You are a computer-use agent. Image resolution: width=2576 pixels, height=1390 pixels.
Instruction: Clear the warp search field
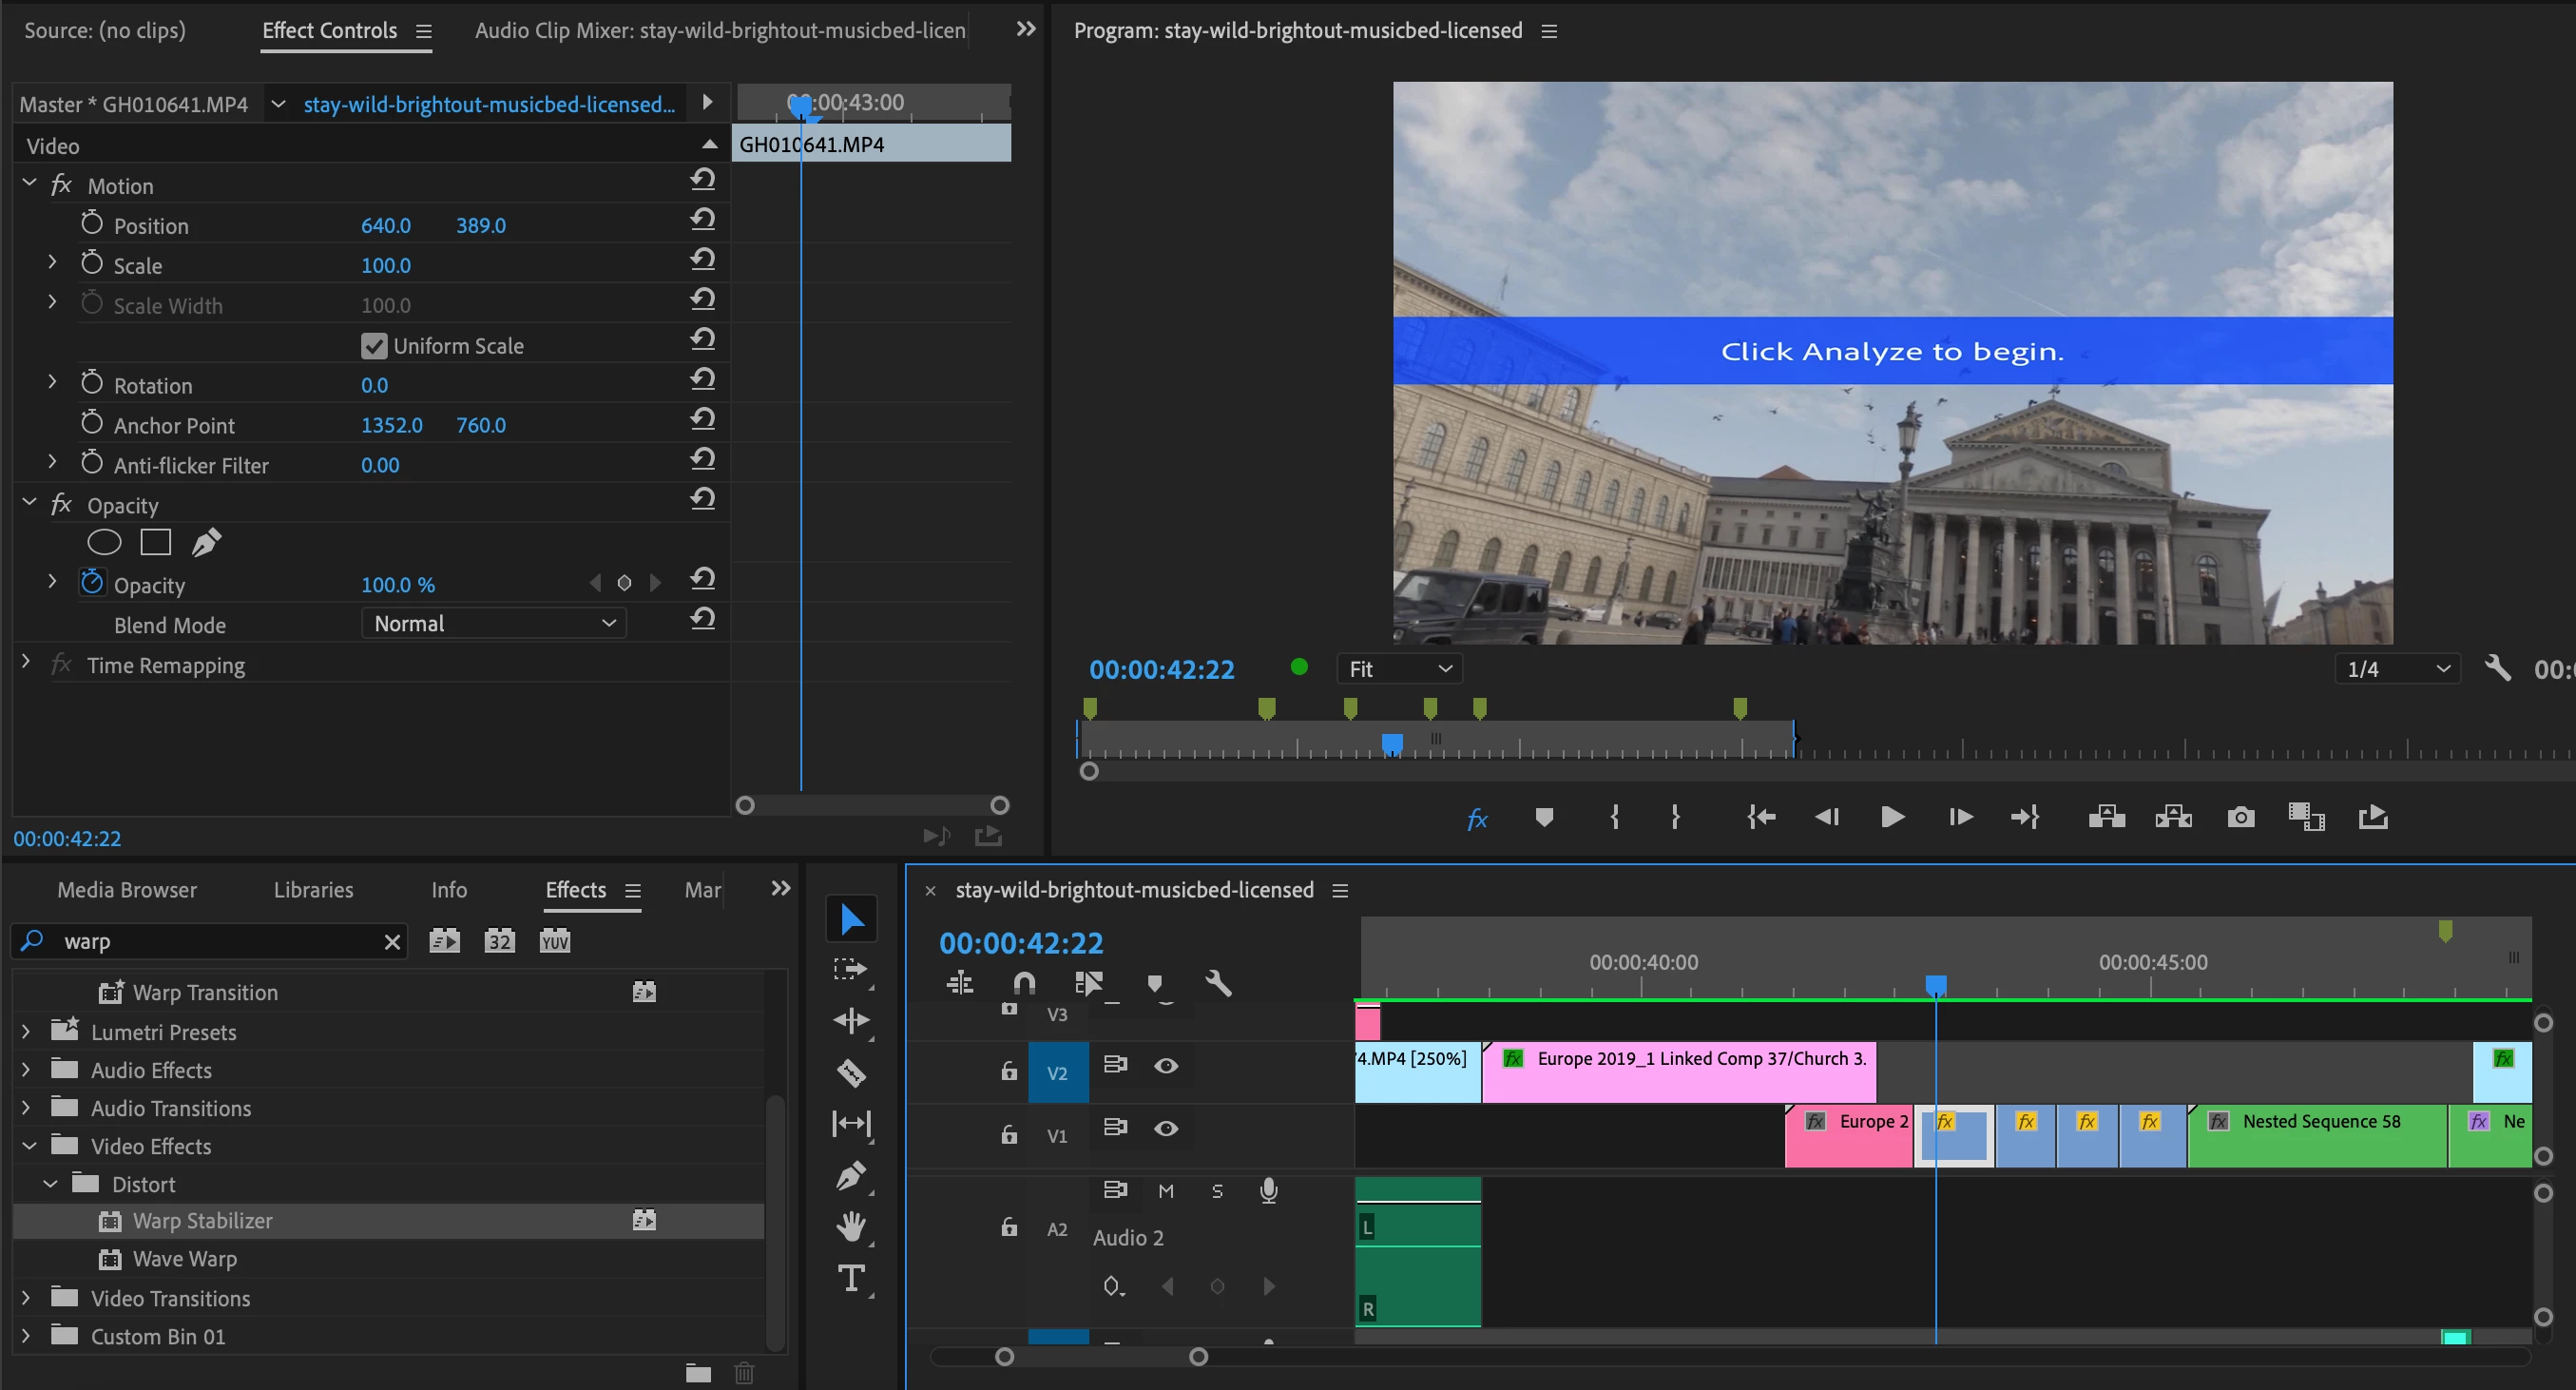[x=392, y=942]
